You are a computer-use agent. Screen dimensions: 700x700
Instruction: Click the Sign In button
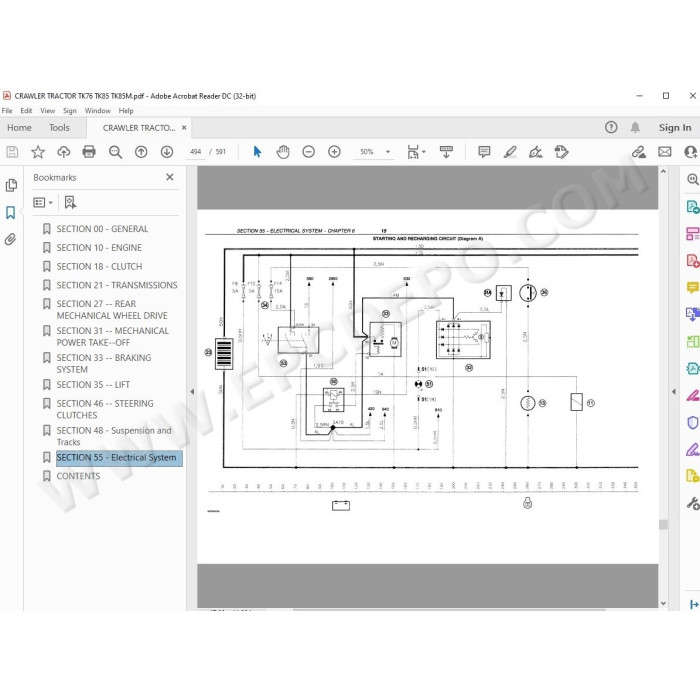pos(675,128)
